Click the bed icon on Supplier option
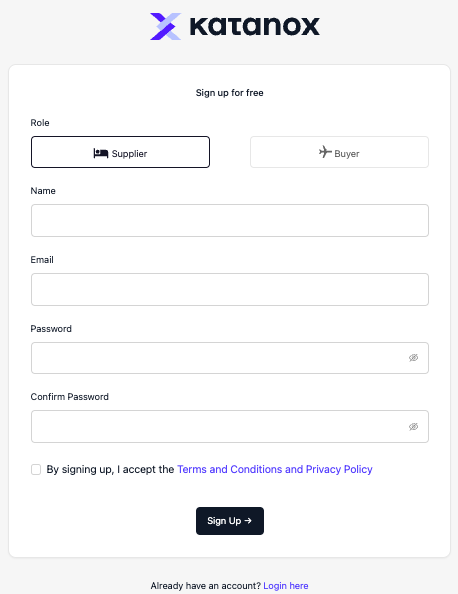 101,153
